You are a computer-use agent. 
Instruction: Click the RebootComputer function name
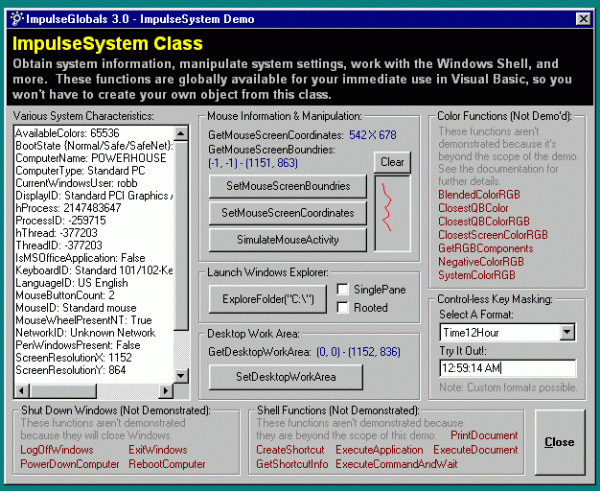pos(167,464)
